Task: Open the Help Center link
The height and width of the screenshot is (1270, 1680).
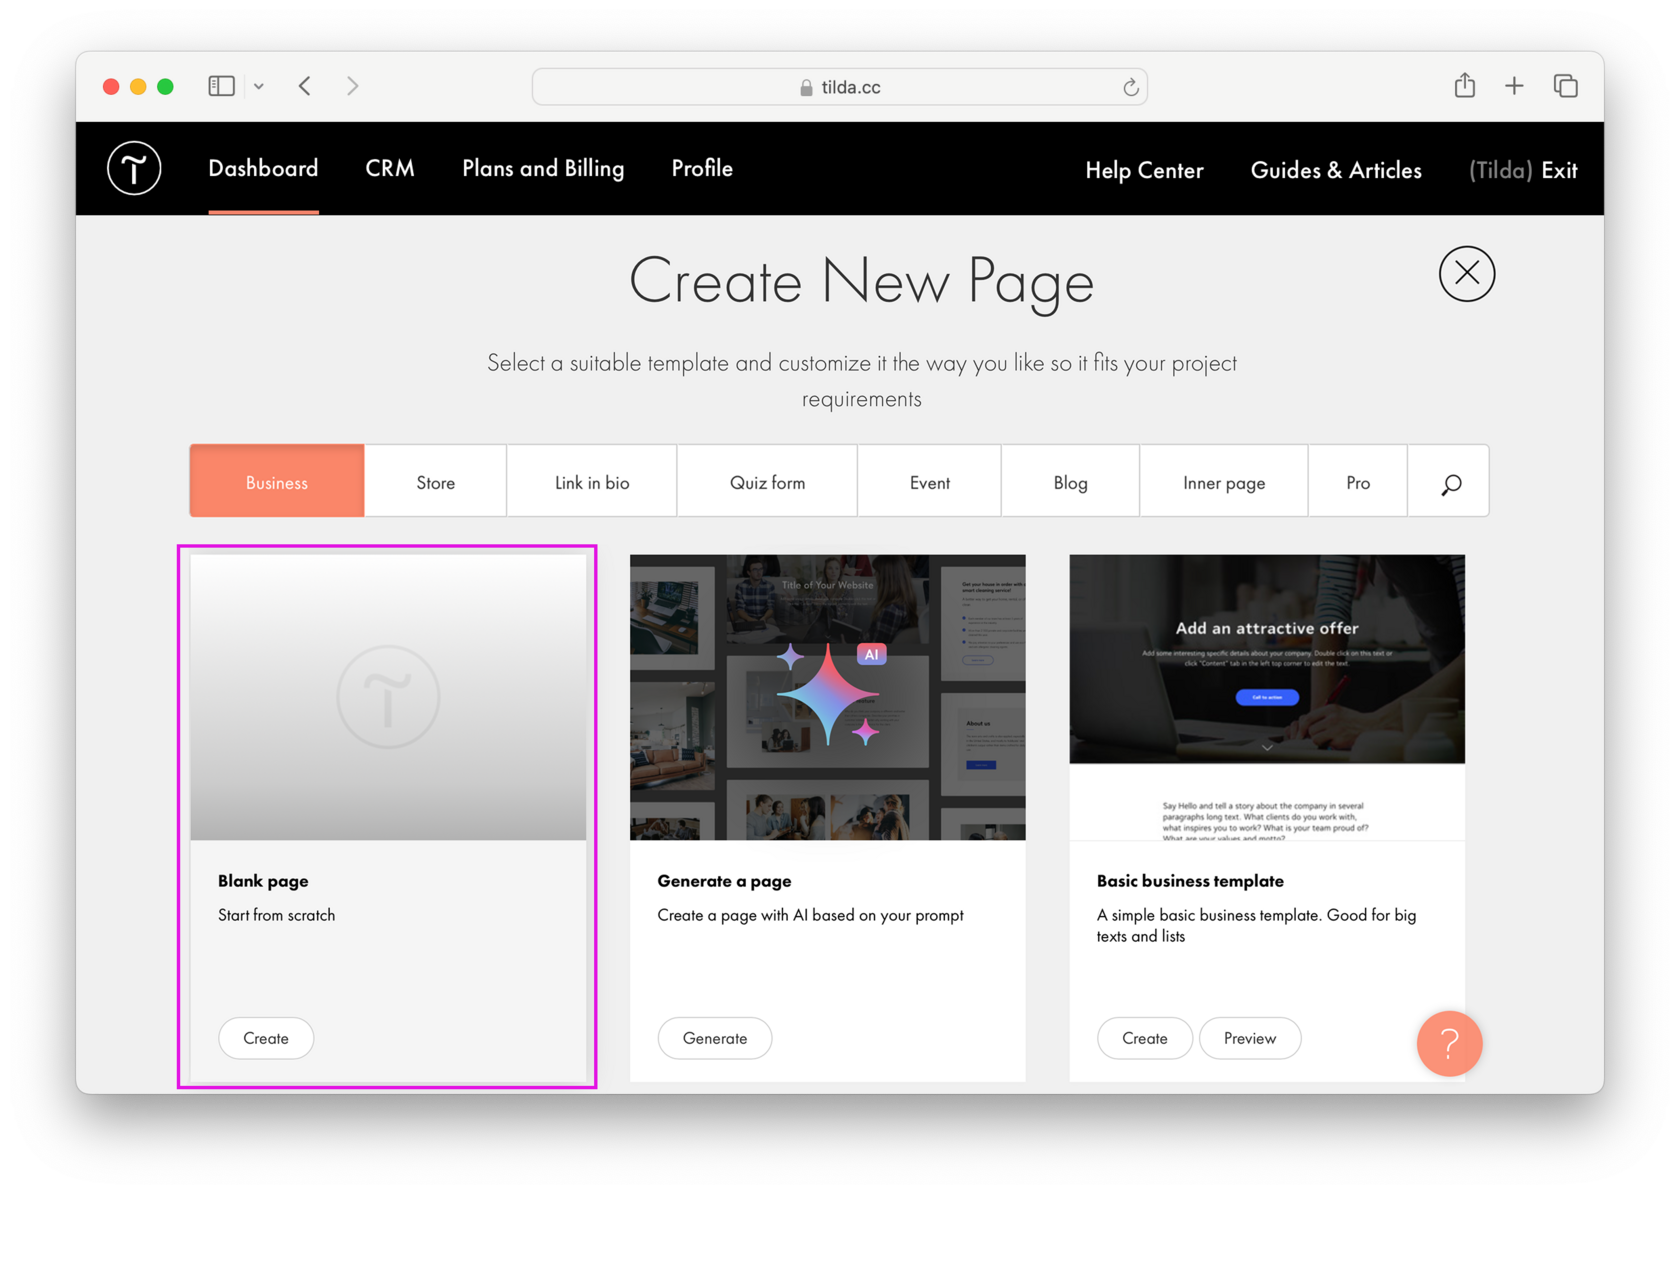Action: pos(1144,170)
